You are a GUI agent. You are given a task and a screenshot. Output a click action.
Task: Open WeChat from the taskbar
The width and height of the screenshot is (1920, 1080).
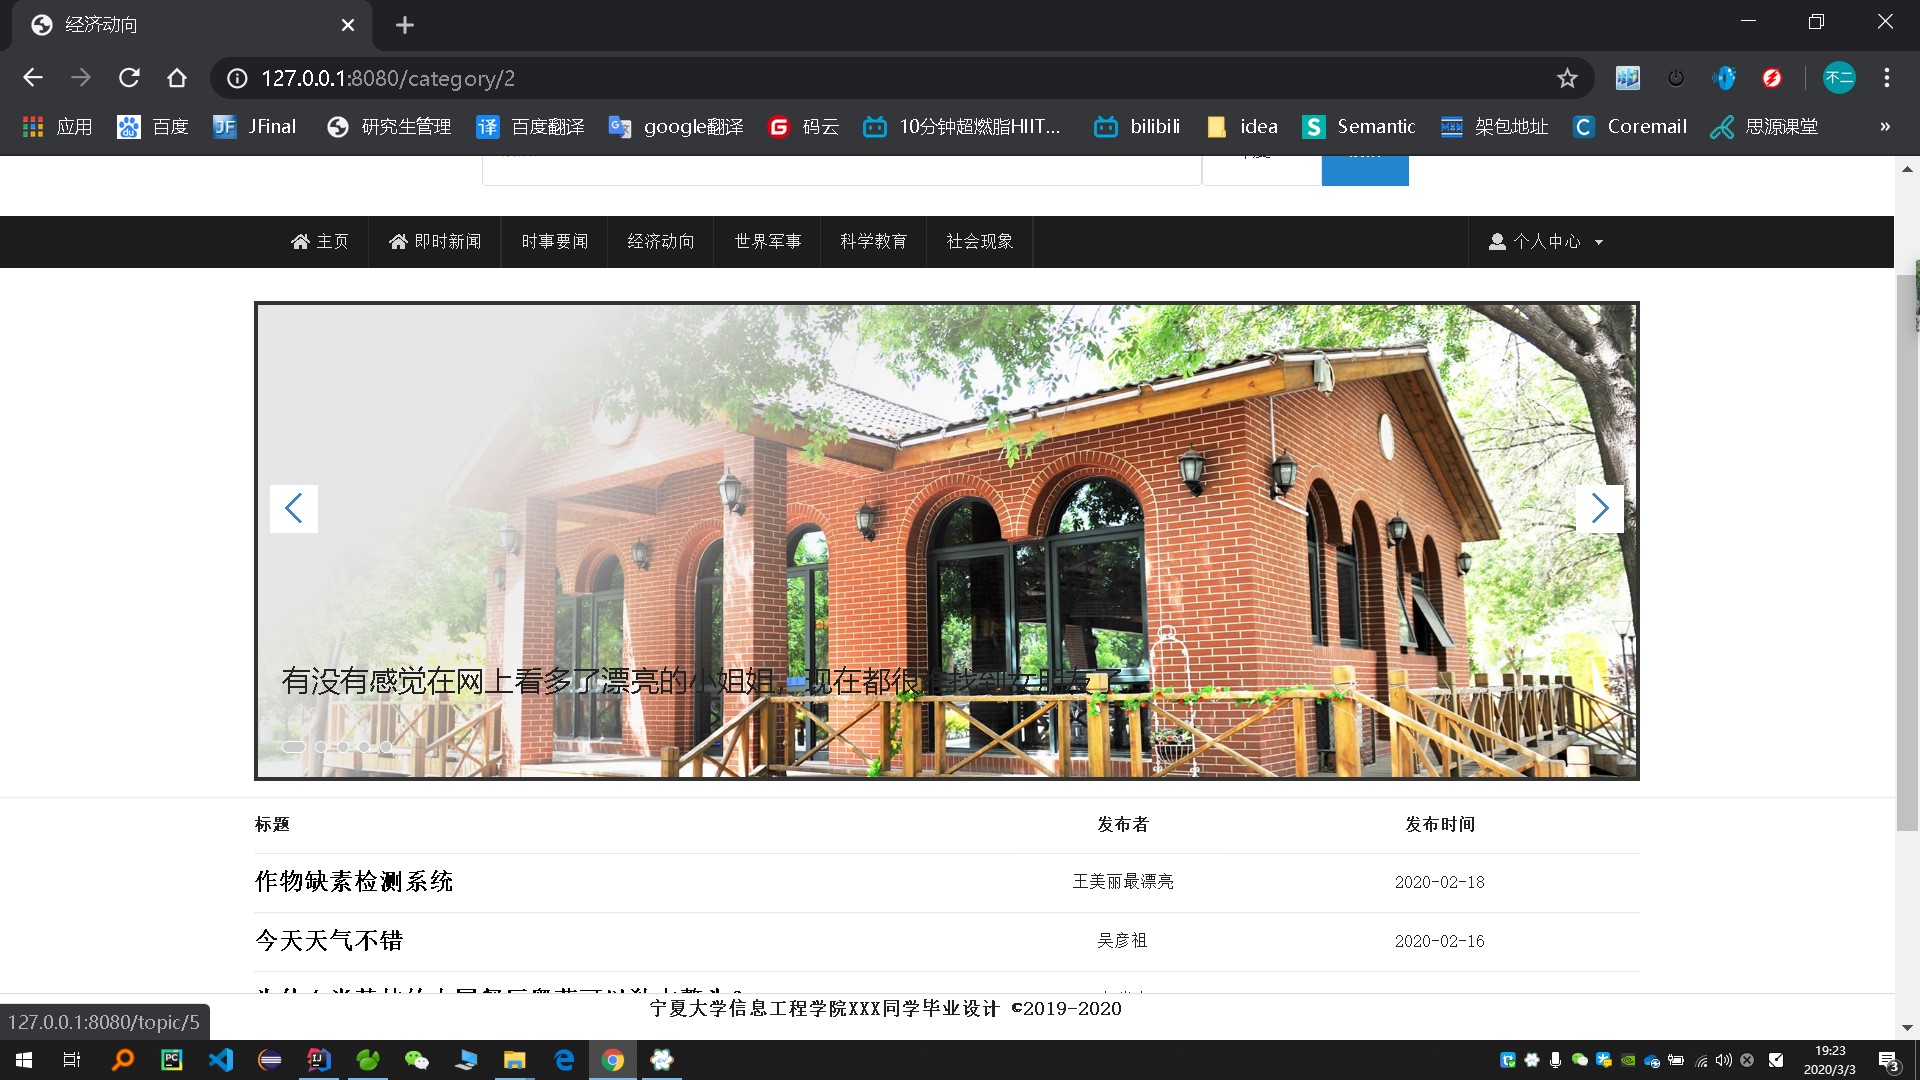[x=416, y=1060]
